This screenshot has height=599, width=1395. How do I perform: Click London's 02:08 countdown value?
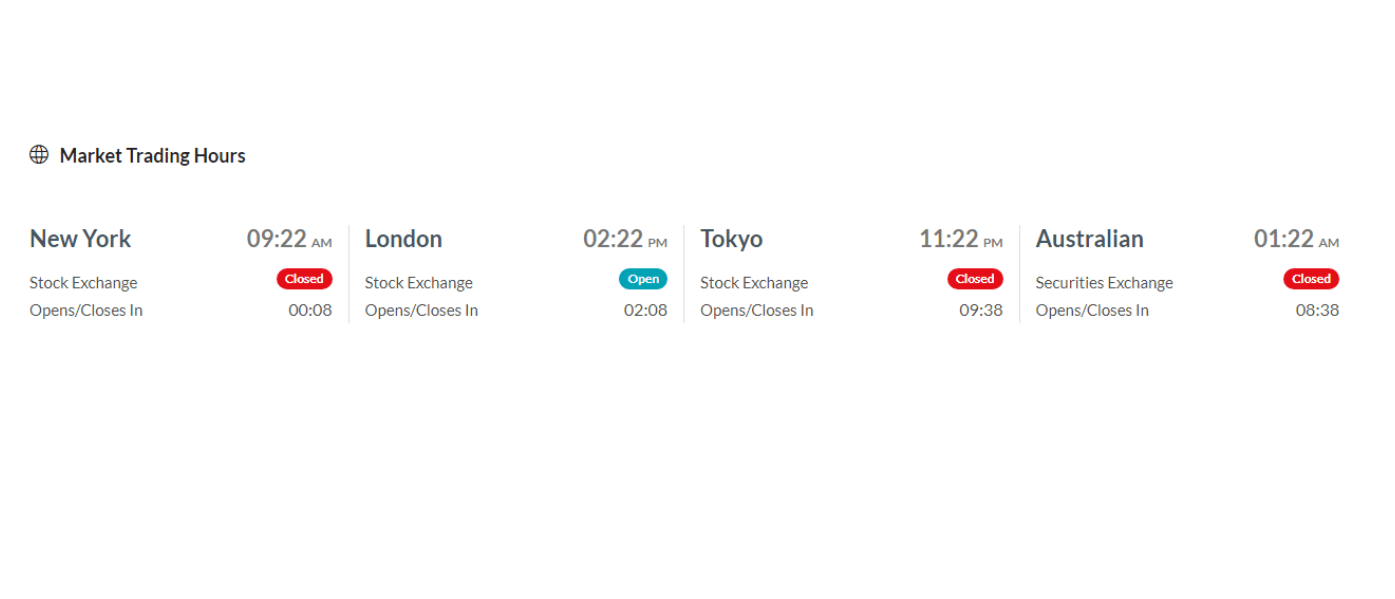645,310
